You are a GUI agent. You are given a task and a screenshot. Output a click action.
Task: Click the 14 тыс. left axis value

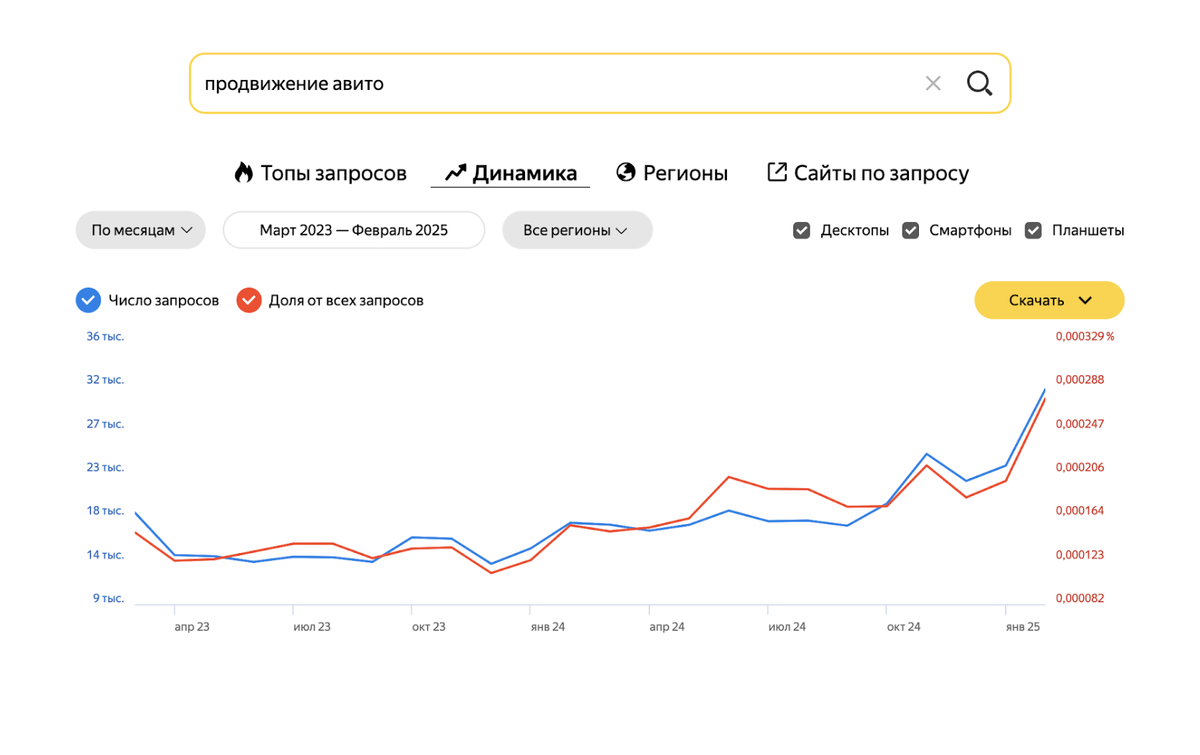click(105, 555)
